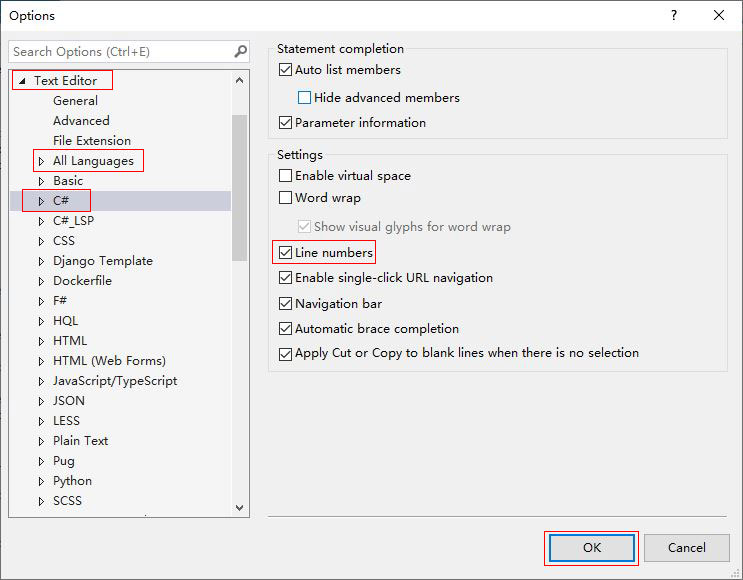The width and height of the screenshot is (743, 580).
Task: Click the help question mark icon
Action: (x=673, y=15)
